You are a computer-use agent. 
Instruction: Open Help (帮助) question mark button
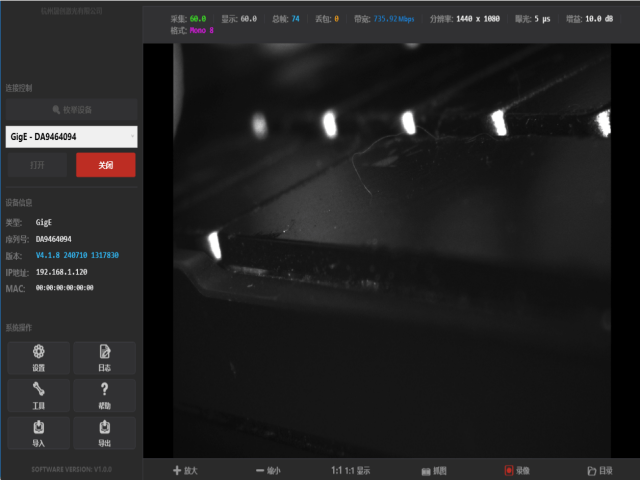(x=104, y=395)
